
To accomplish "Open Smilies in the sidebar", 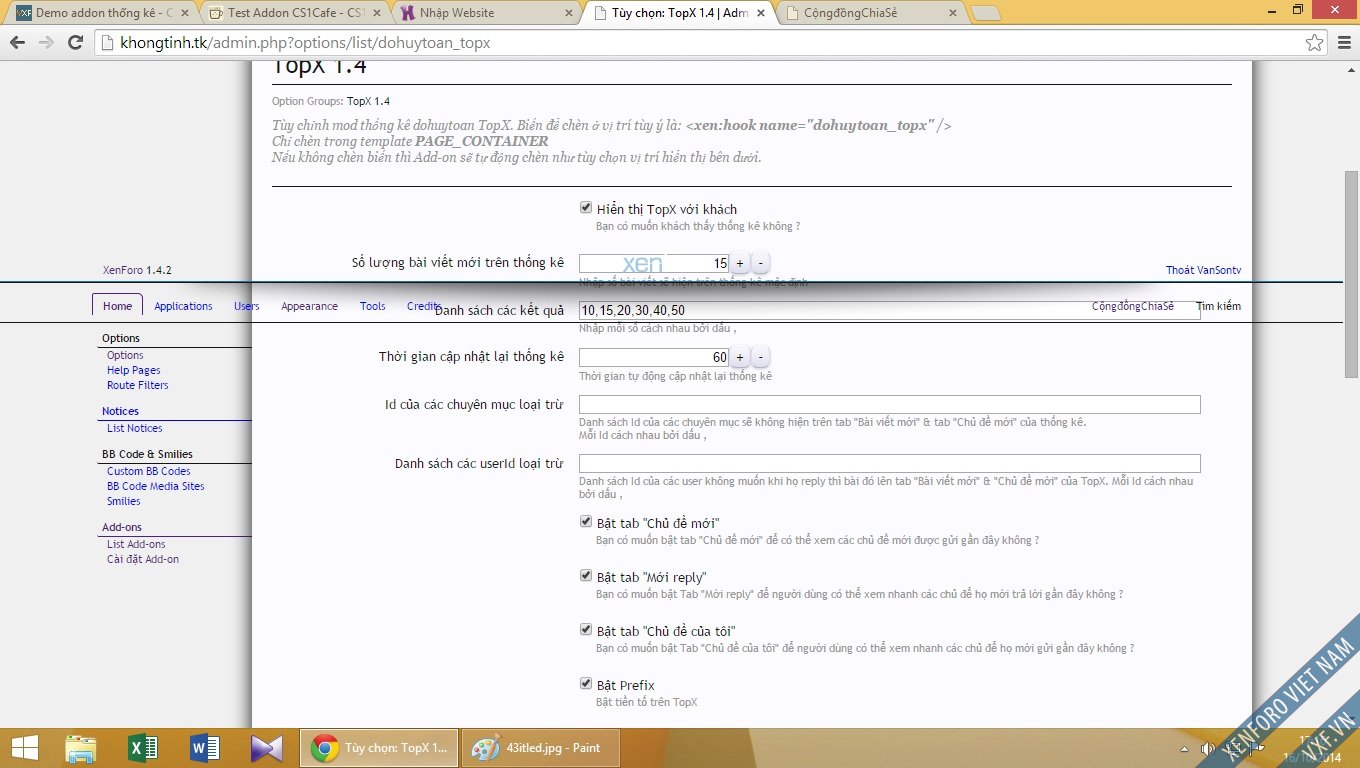I will (x=124, y=501).
